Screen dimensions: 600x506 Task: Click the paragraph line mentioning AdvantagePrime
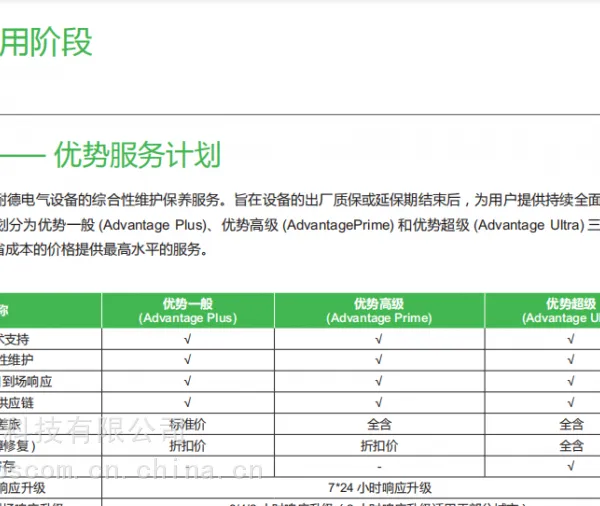[300, 225]
